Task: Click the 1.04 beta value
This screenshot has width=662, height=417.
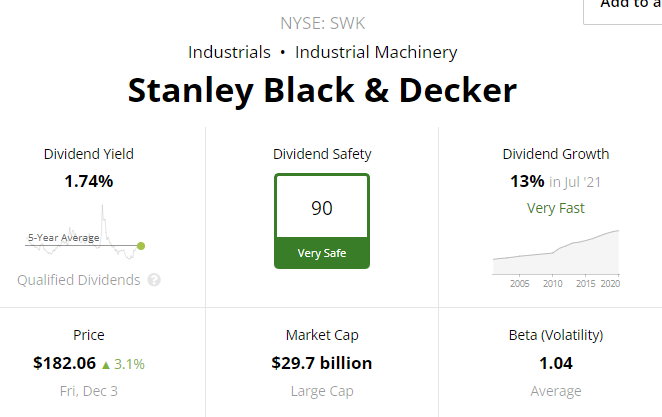Action: tap(556, 363)
